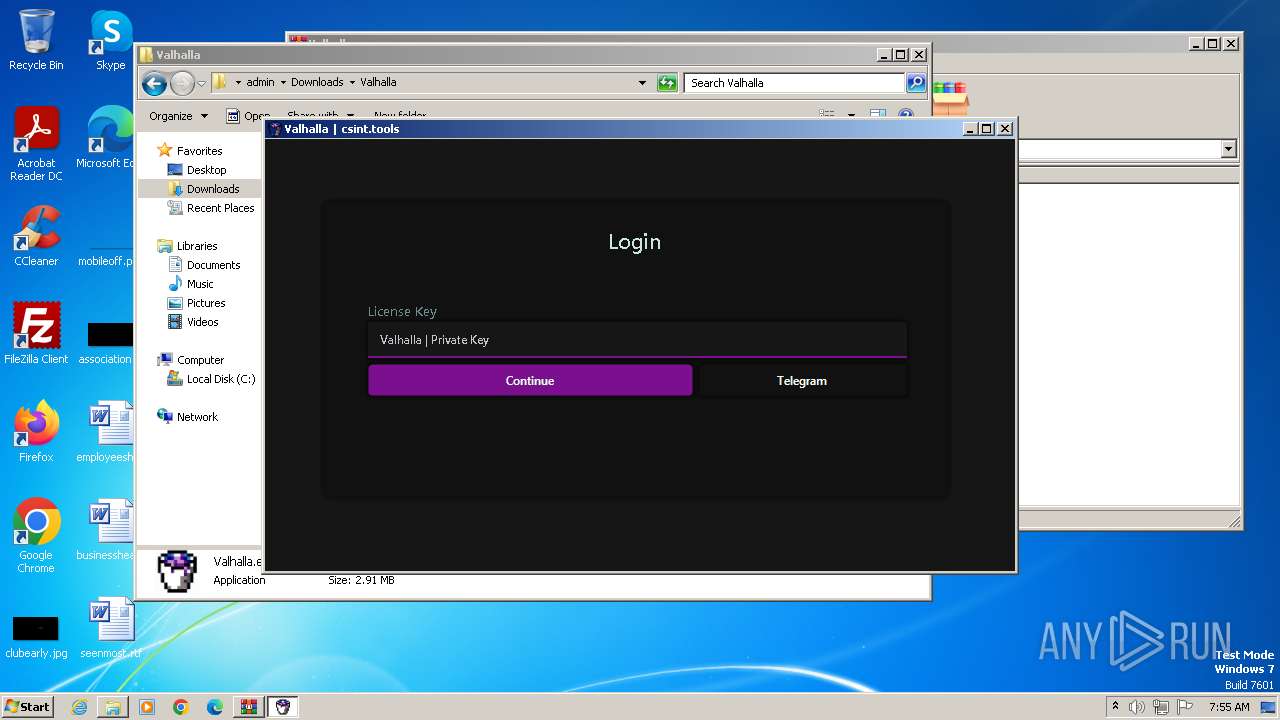1280x720 pixels.
Task: Switch to Valhalla app taskbar button
Action: tap(283, 707)
